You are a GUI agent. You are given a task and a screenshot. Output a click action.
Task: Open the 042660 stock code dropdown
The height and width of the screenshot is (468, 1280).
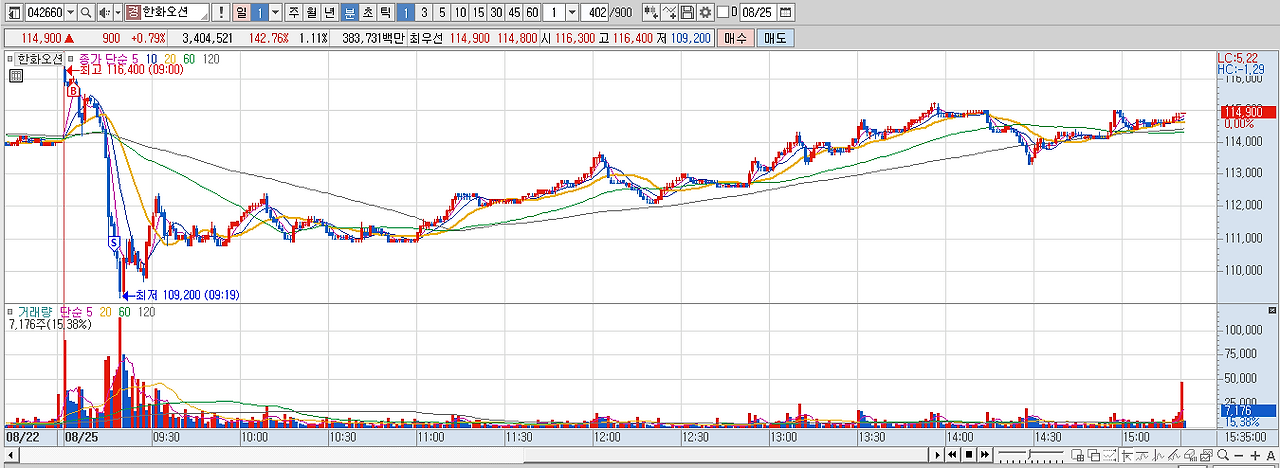point(70,12)
